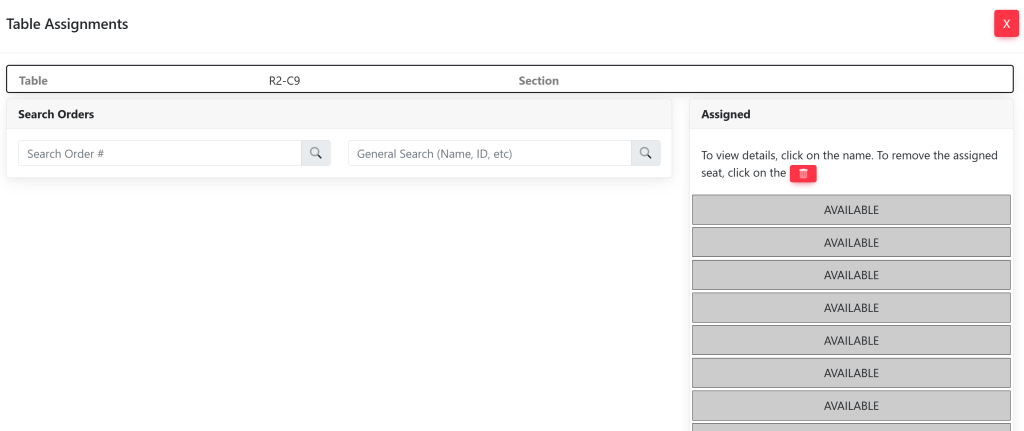Viewport: 1024px width, 431px height.
Task: Choose the third AVAILABLE seat slot
Action: [x=851, y=275]
